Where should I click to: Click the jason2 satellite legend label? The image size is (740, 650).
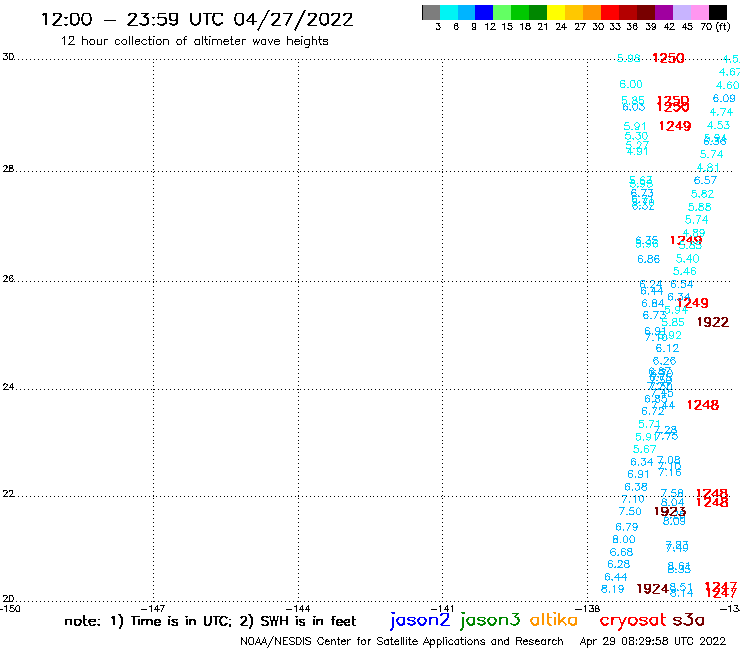(420, 620)
